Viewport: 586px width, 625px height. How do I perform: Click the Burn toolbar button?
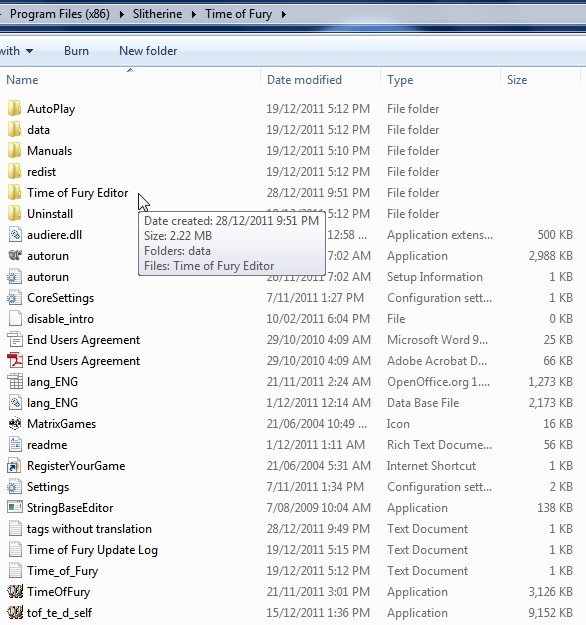click(x=76, y=51)
